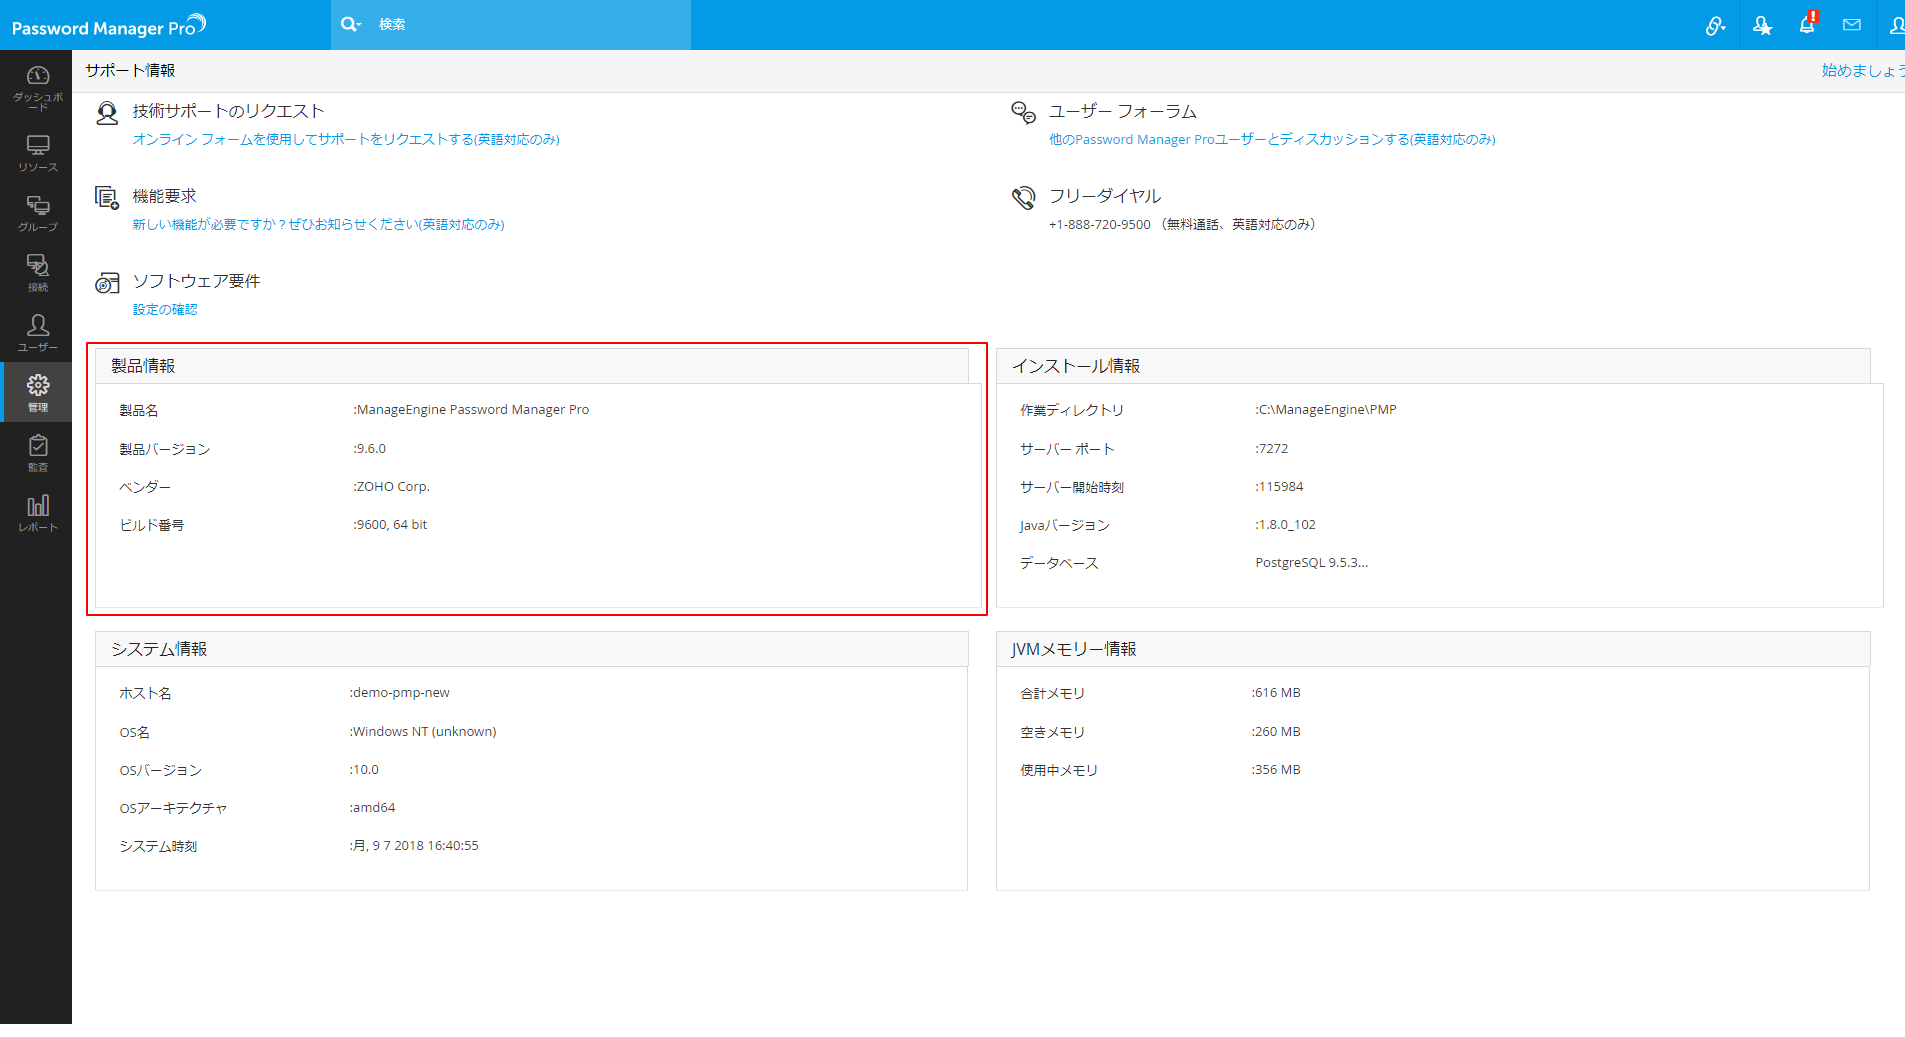Expand the chain link dropdown in header
This screenshot has width=1905, height=1037.
tap(1715, 26)
